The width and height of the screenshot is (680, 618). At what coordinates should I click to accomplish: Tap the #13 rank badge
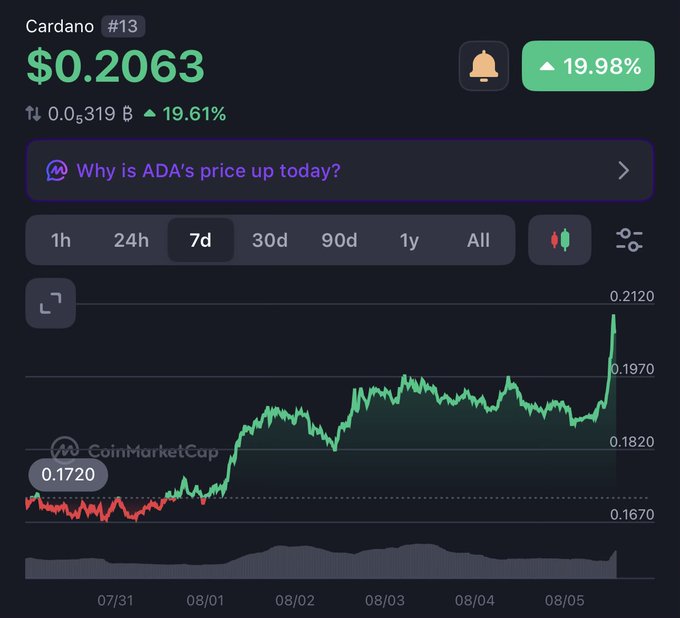[x=123, y=26]
